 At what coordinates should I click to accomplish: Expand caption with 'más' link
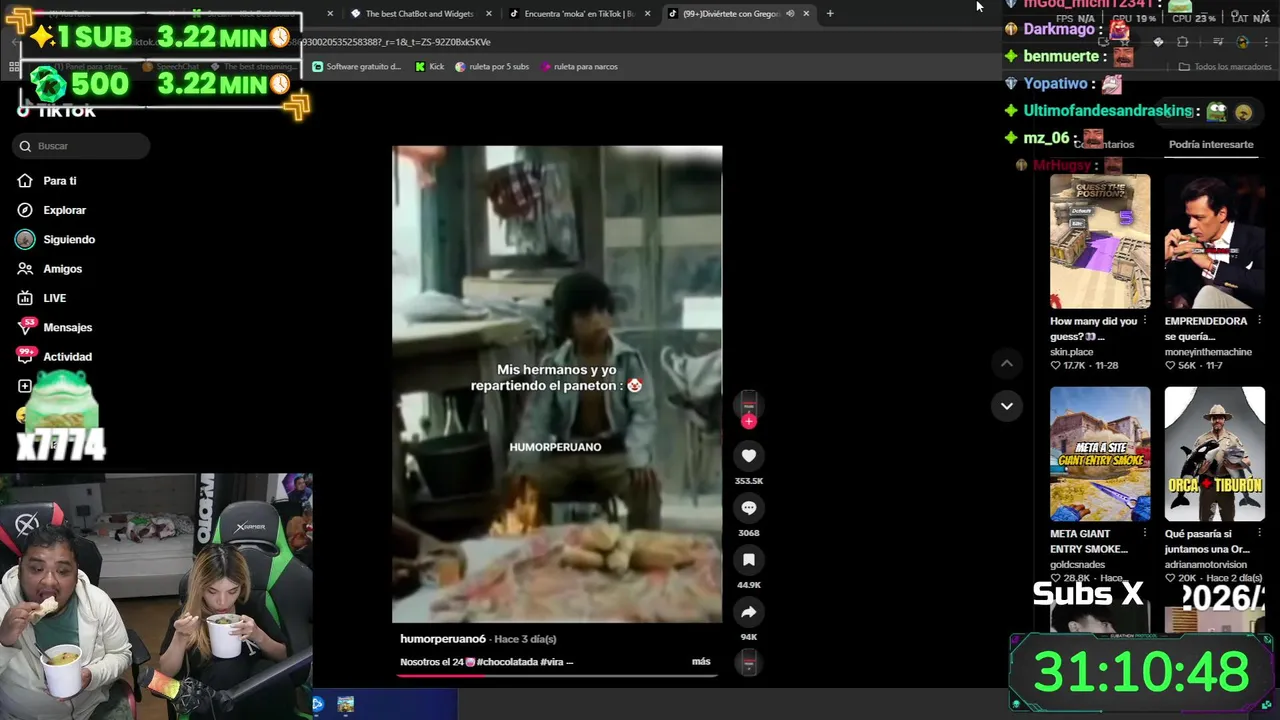(x=701, y=661)
